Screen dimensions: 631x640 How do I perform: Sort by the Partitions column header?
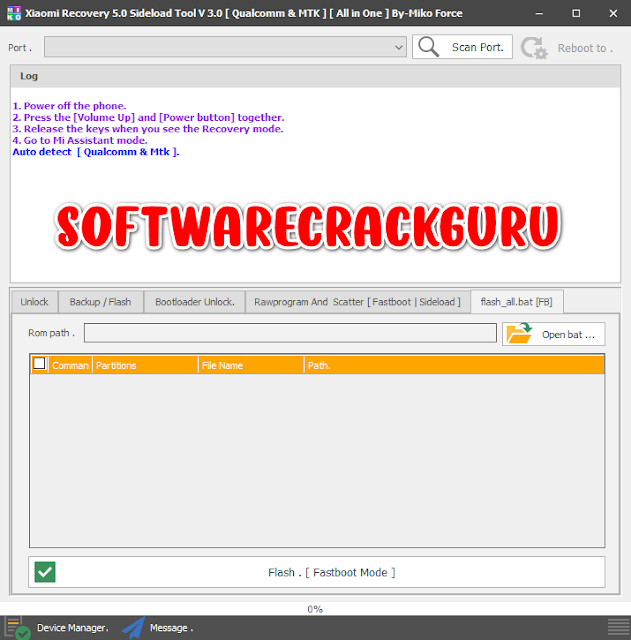coord(145,365)
